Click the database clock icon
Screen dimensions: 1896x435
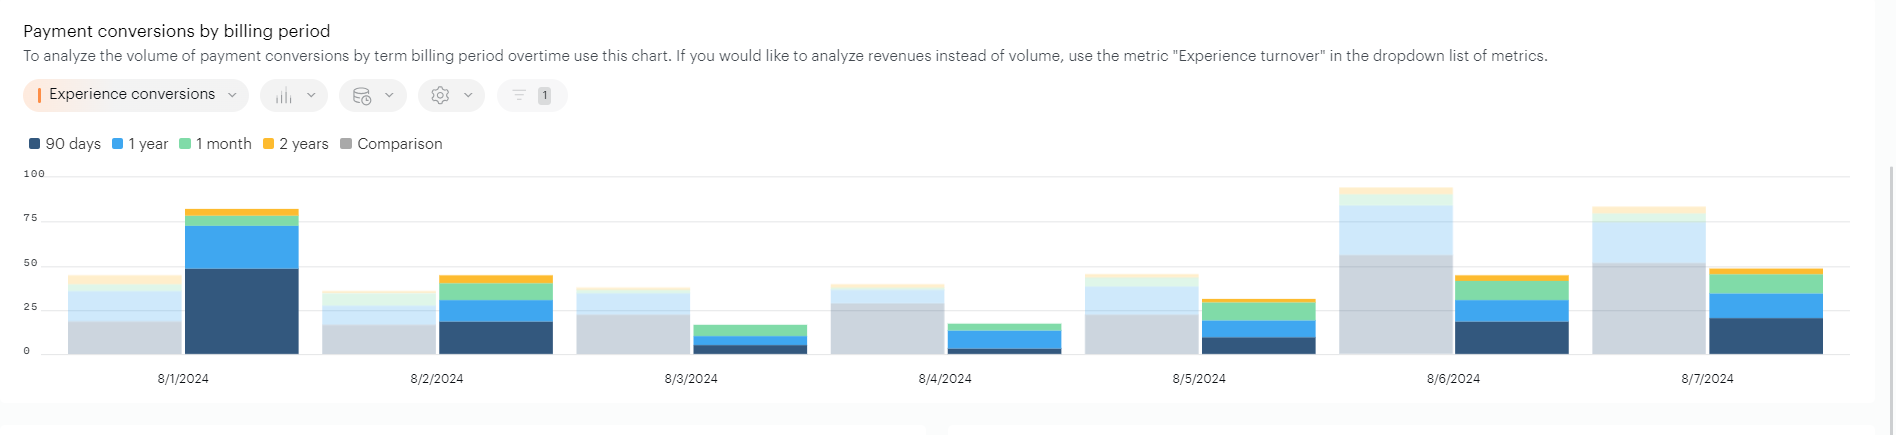362,96
